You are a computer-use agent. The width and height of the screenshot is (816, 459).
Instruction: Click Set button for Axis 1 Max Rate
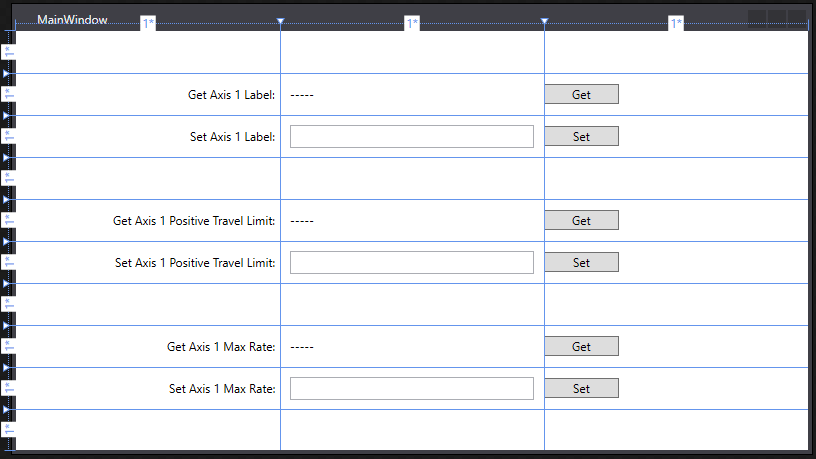pos(581,388)
